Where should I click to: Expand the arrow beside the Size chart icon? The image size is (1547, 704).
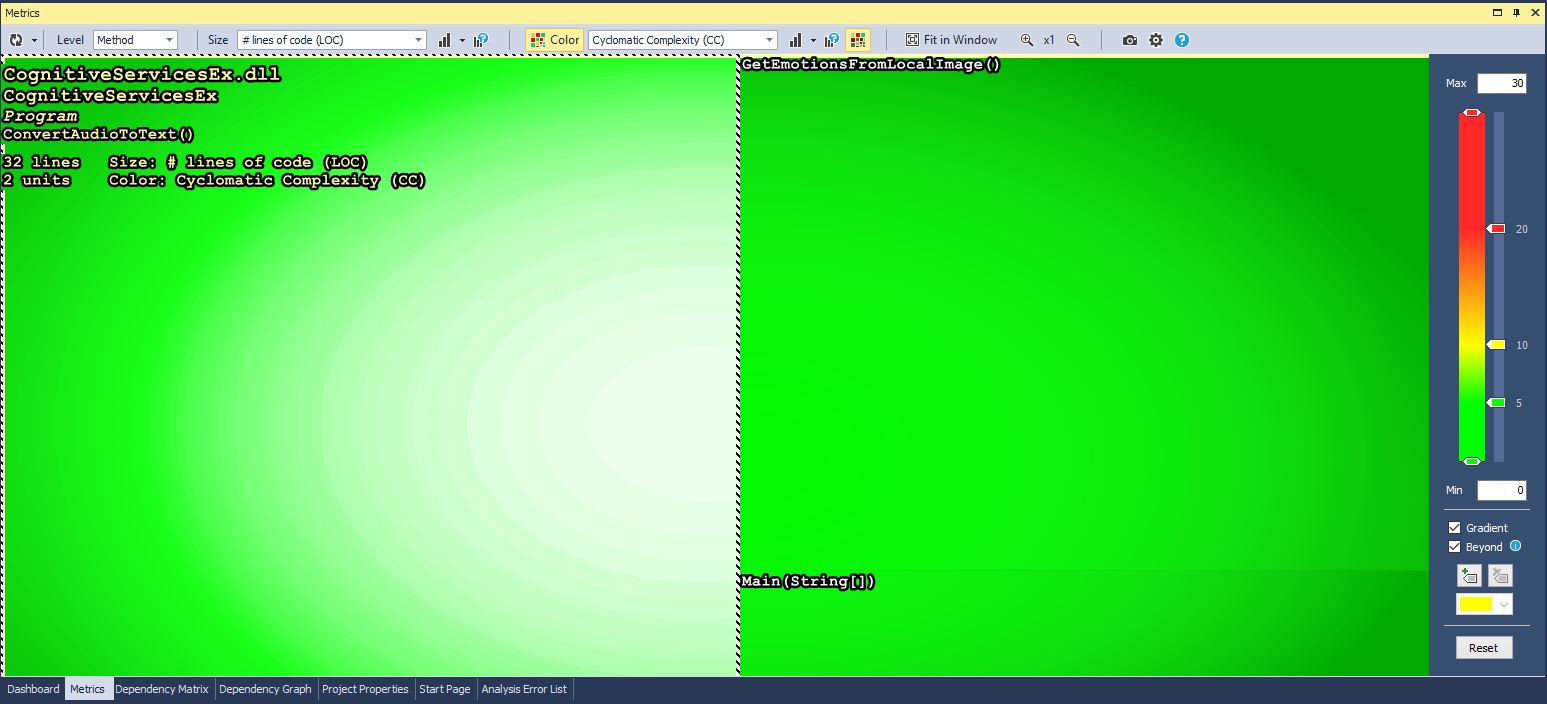point(462,40)
